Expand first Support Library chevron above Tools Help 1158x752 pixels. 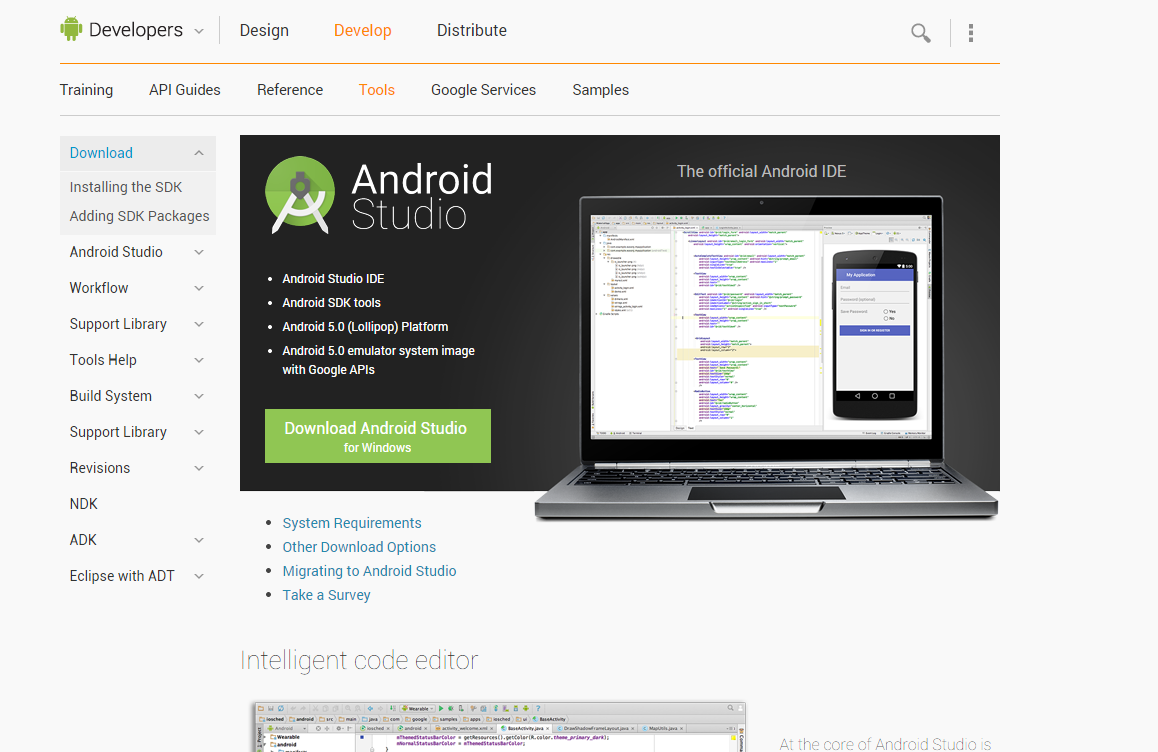tap(199, 324)
